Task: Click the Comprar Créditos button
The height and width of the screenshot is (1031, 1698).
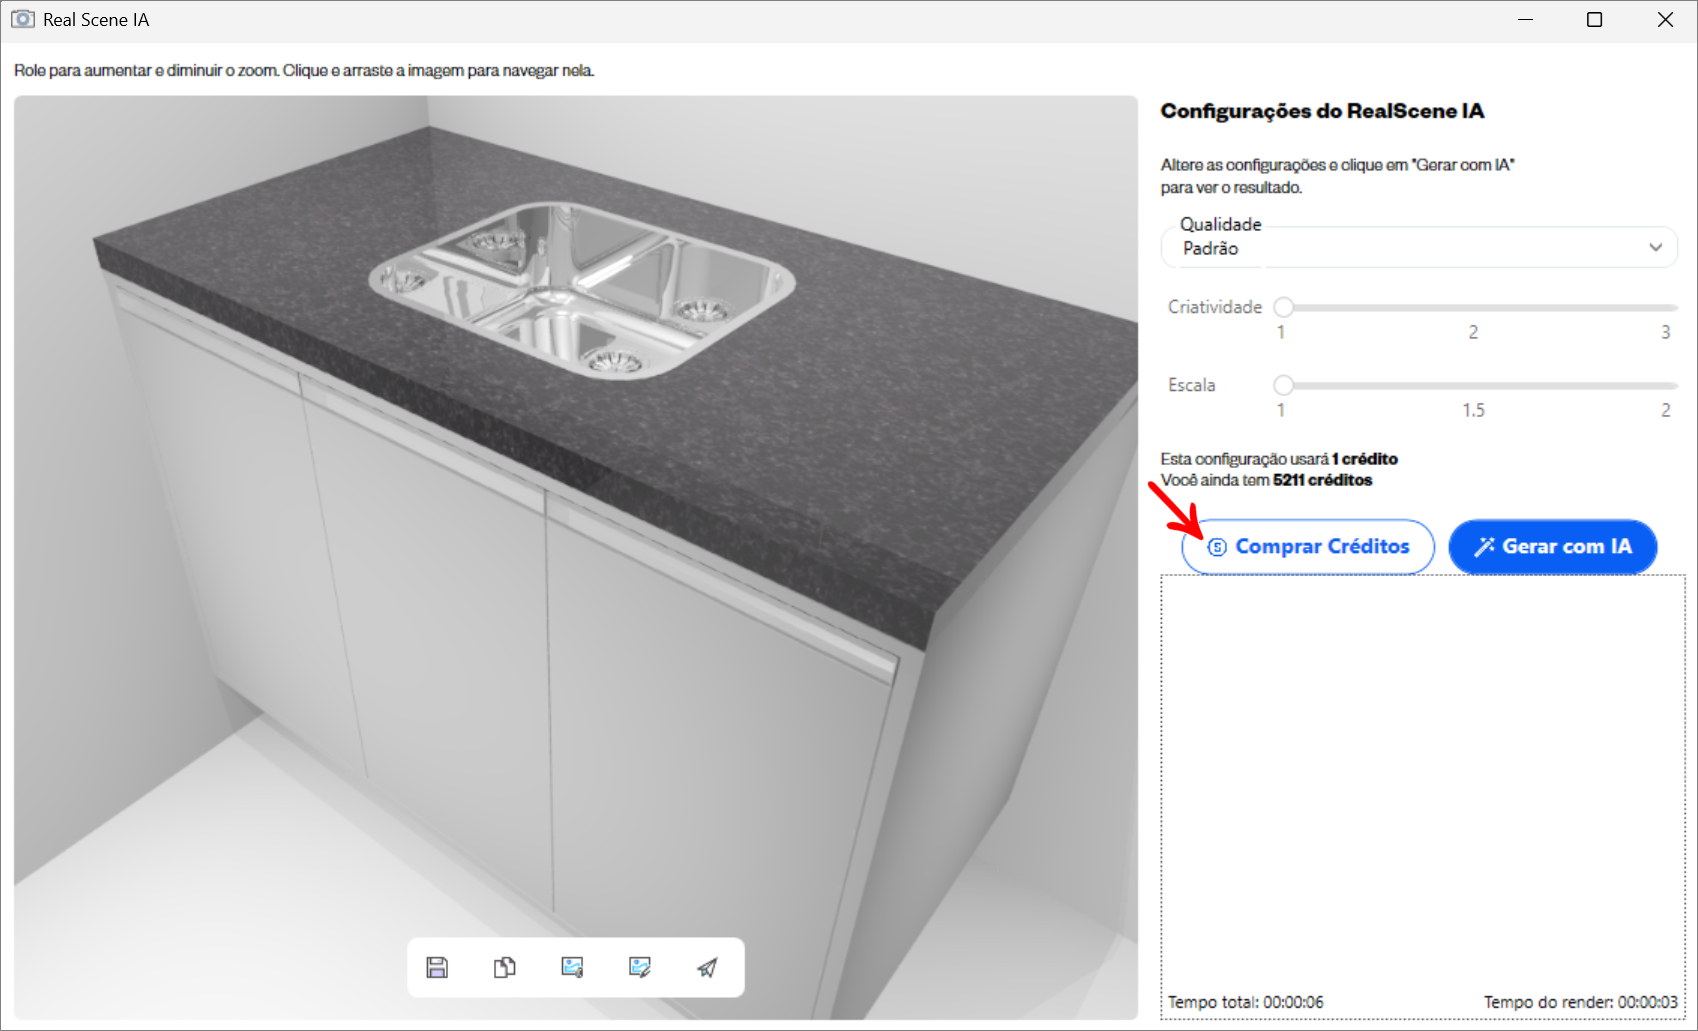Action: click(1308, 547)
